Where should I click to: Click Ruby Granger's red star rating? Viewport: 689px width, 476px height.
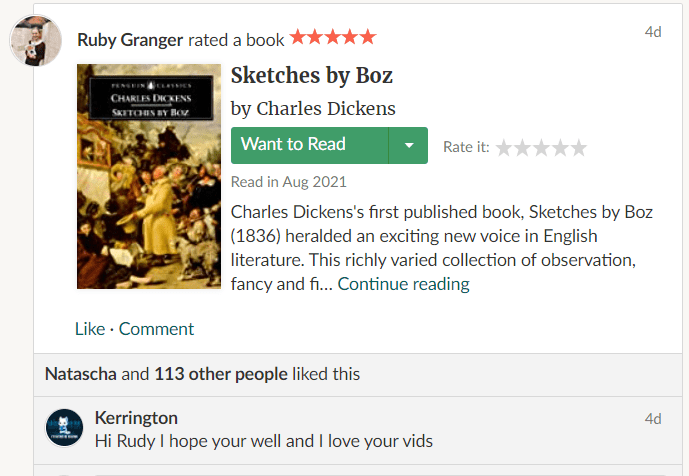coord(333,37)
